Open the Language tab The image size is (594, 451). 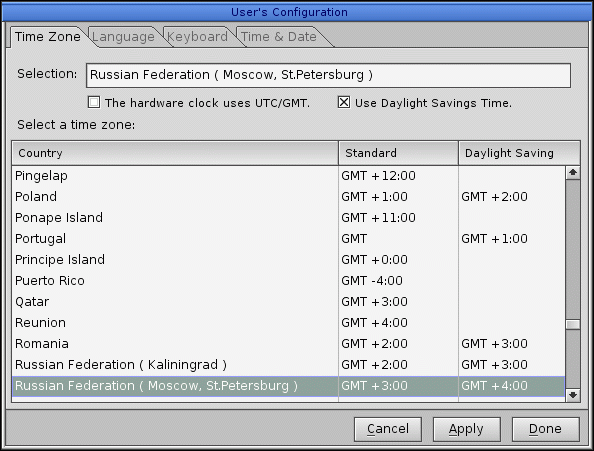tap(123, 37)
